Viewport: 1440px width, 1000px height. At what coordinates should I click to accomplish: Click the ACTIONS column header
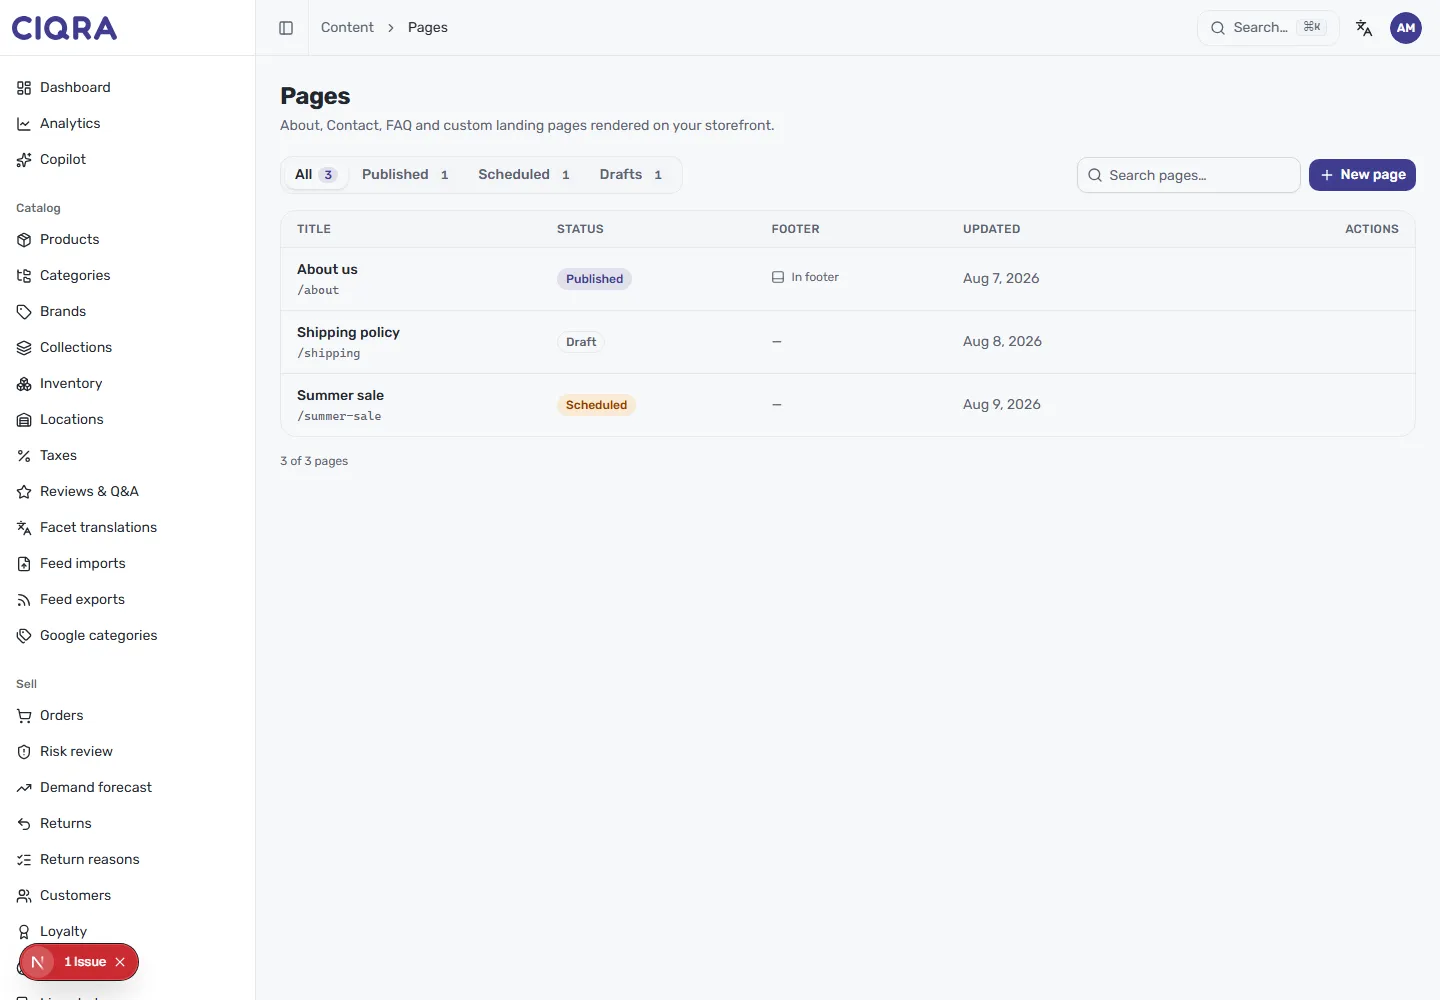pos(1372,229)
